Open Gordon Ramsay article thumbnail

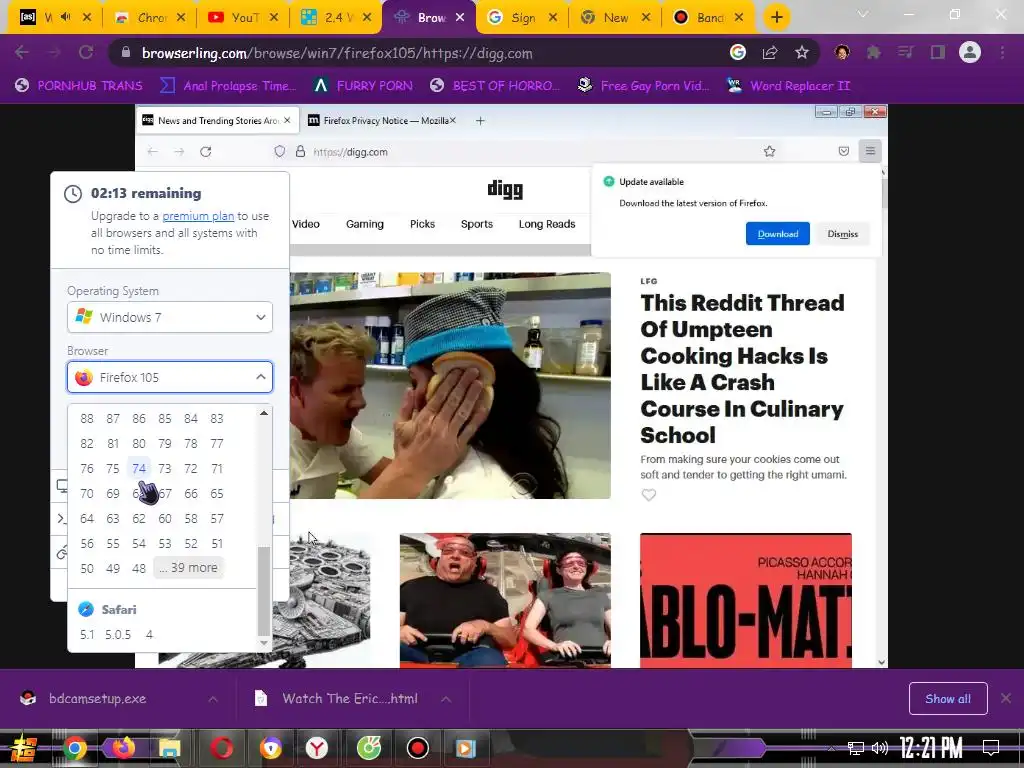(450, 385)
